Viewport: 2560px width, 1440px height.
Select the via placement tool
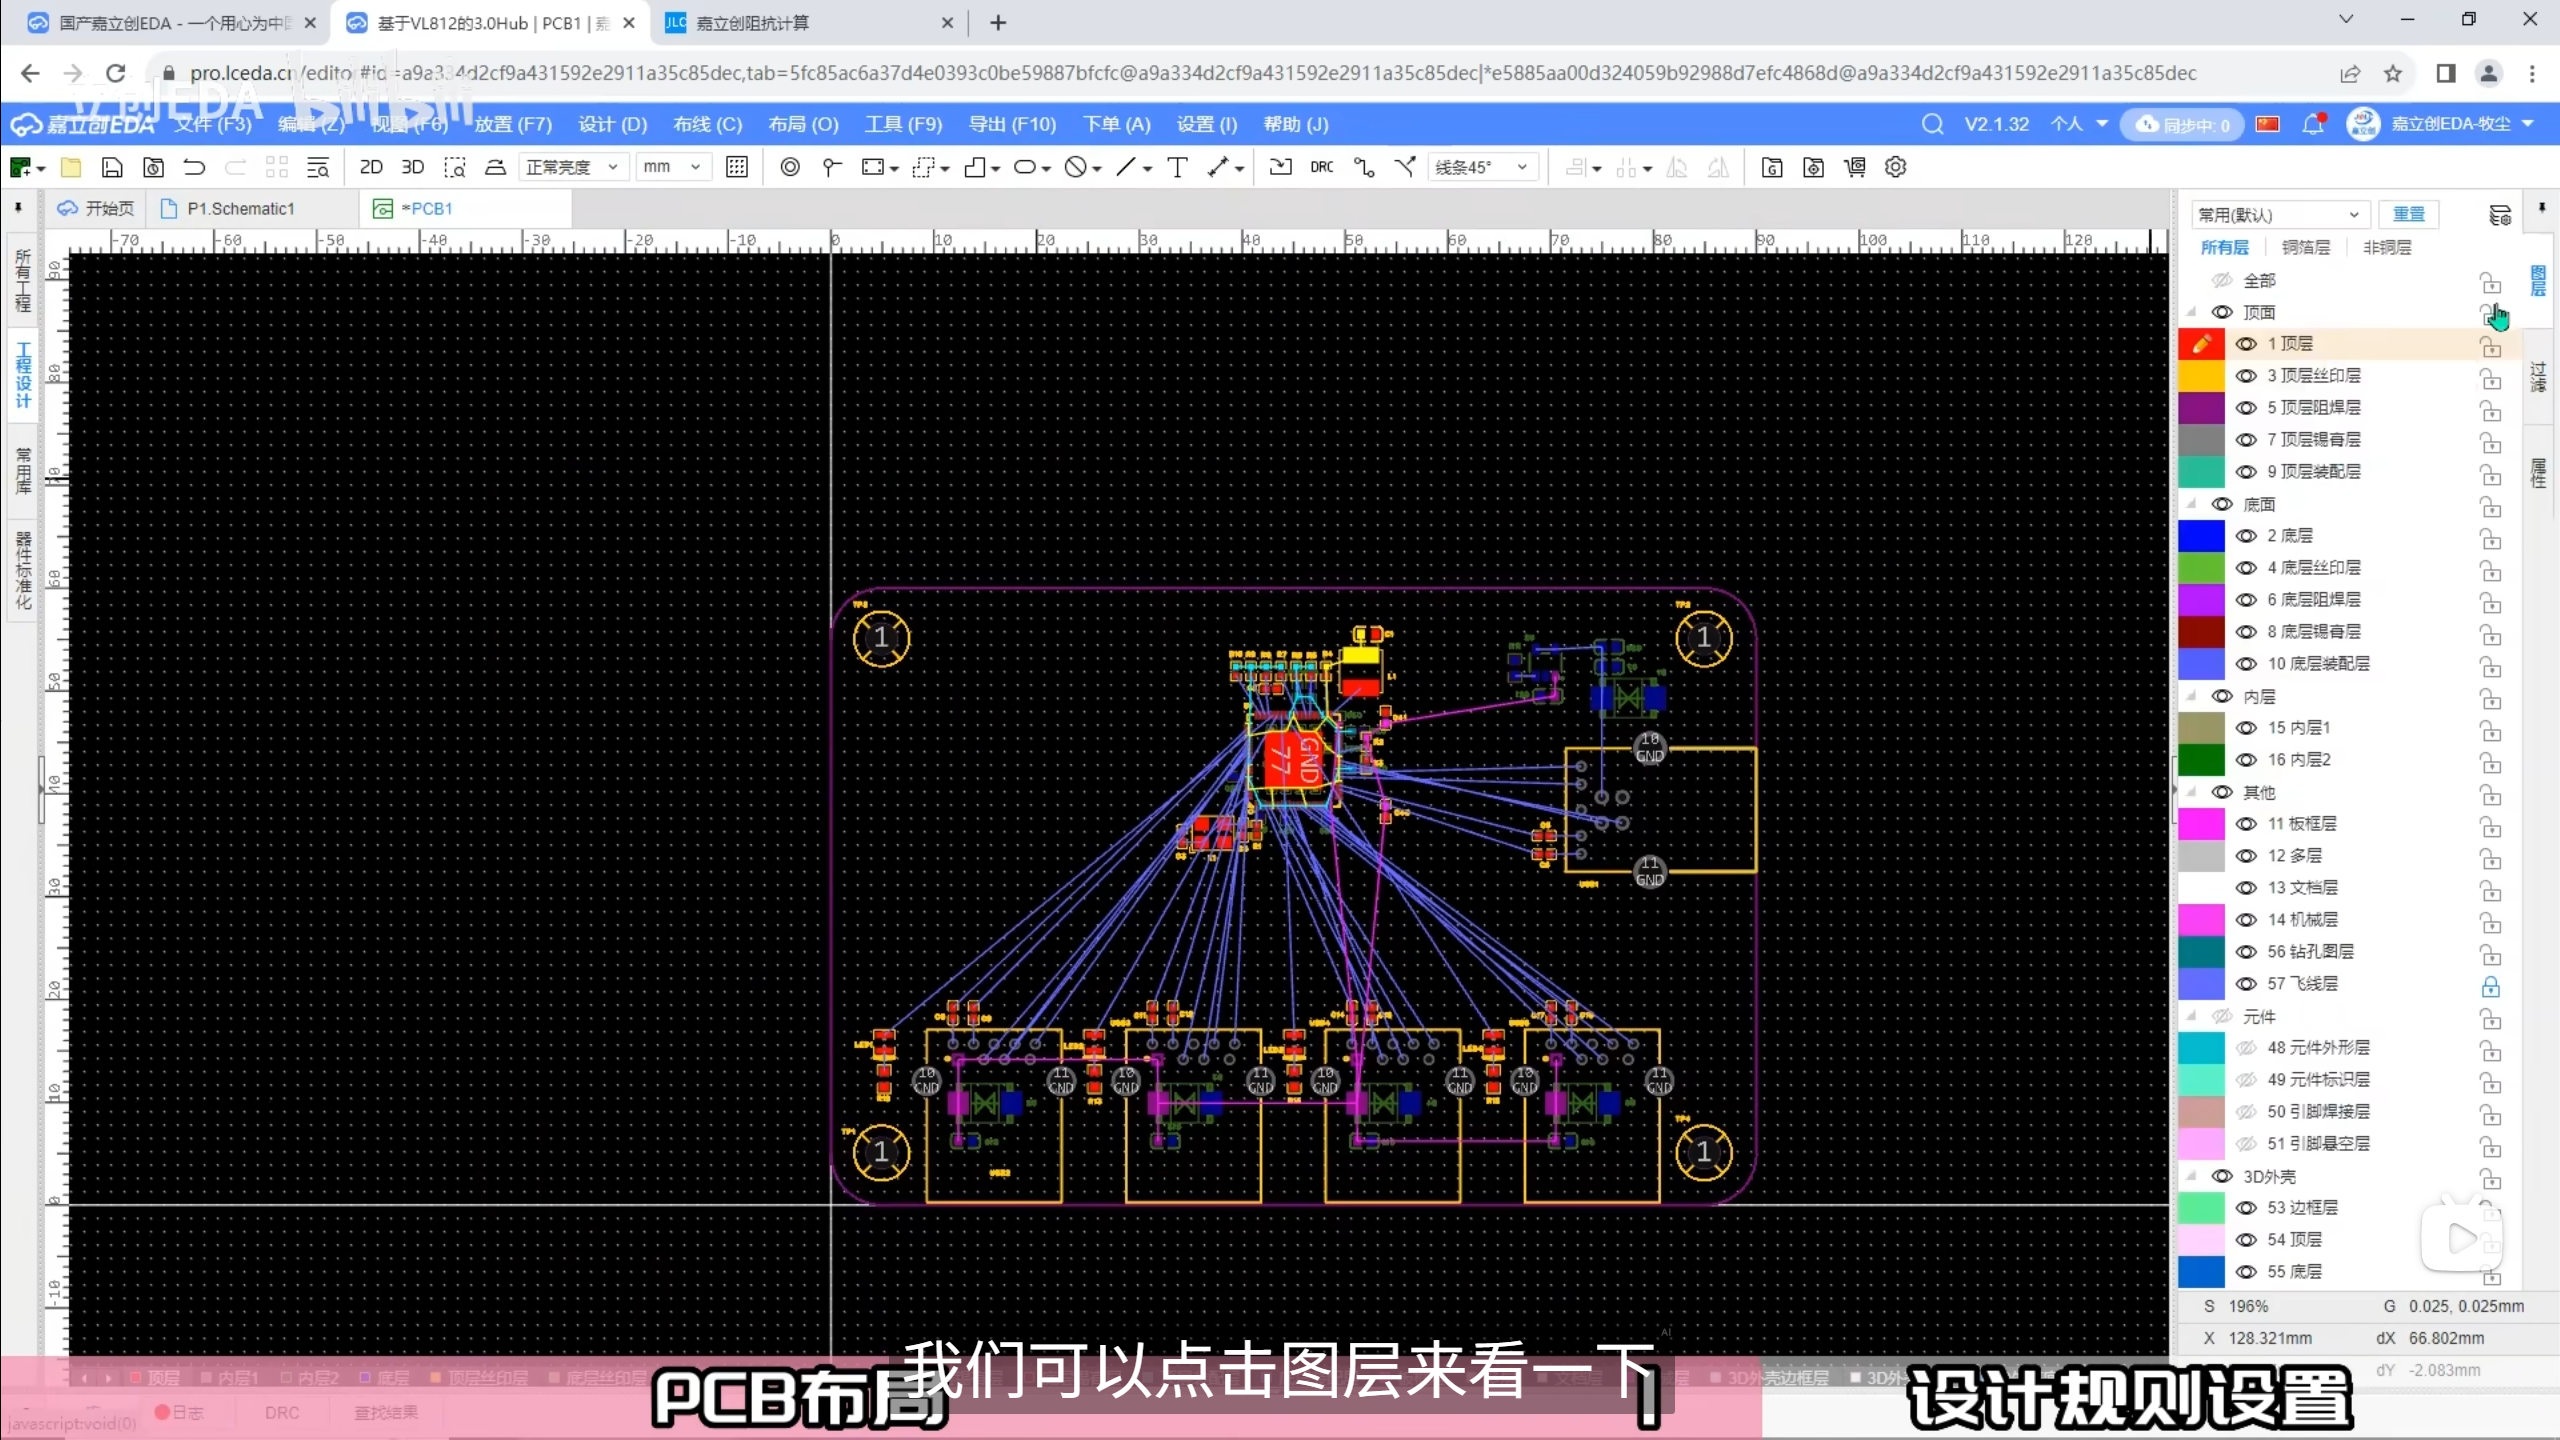pos(790,167)
